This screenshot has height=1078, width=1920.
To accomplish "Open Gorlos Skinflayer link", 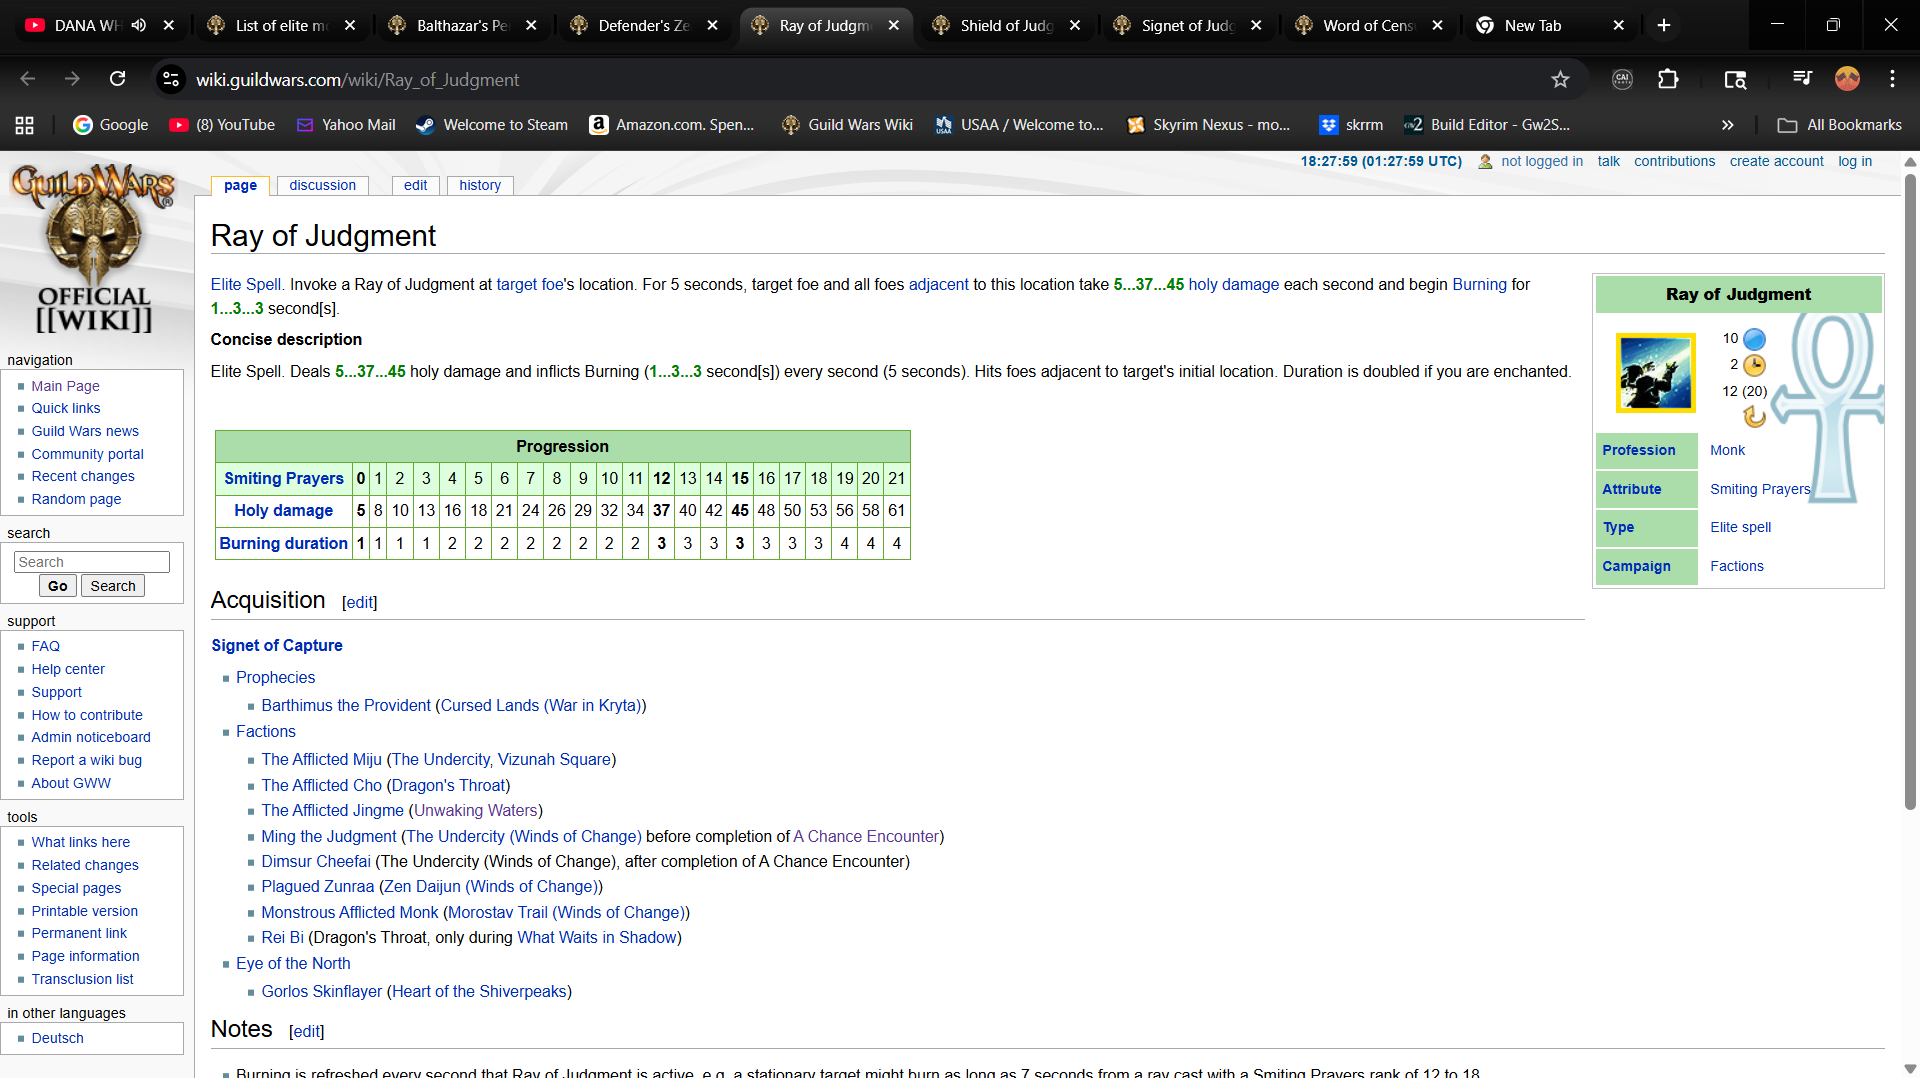I will (x=321, y=991).
